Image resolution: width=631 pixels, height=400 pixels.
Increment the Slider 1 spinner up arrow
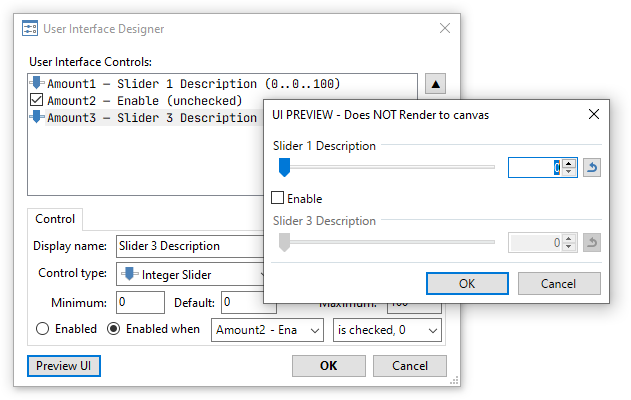569,163
